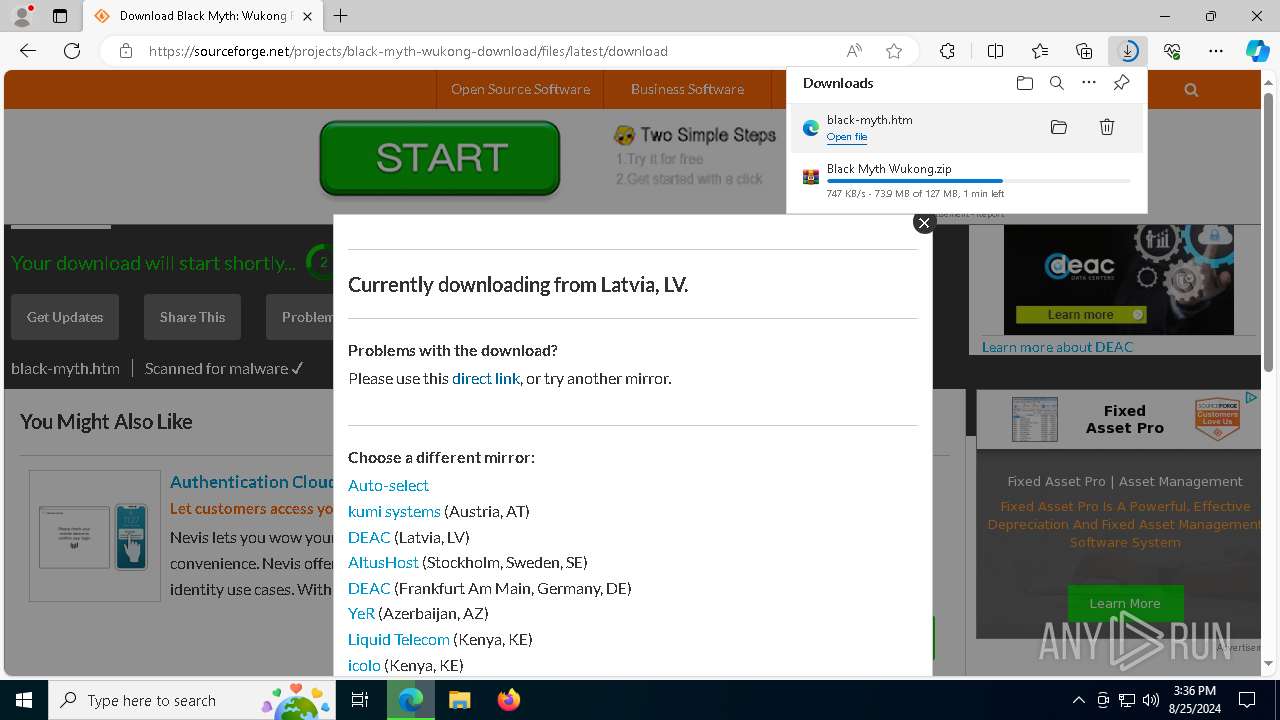Open Collections icon
The width and height of the screenshot is (1280, 720).
1084,51
